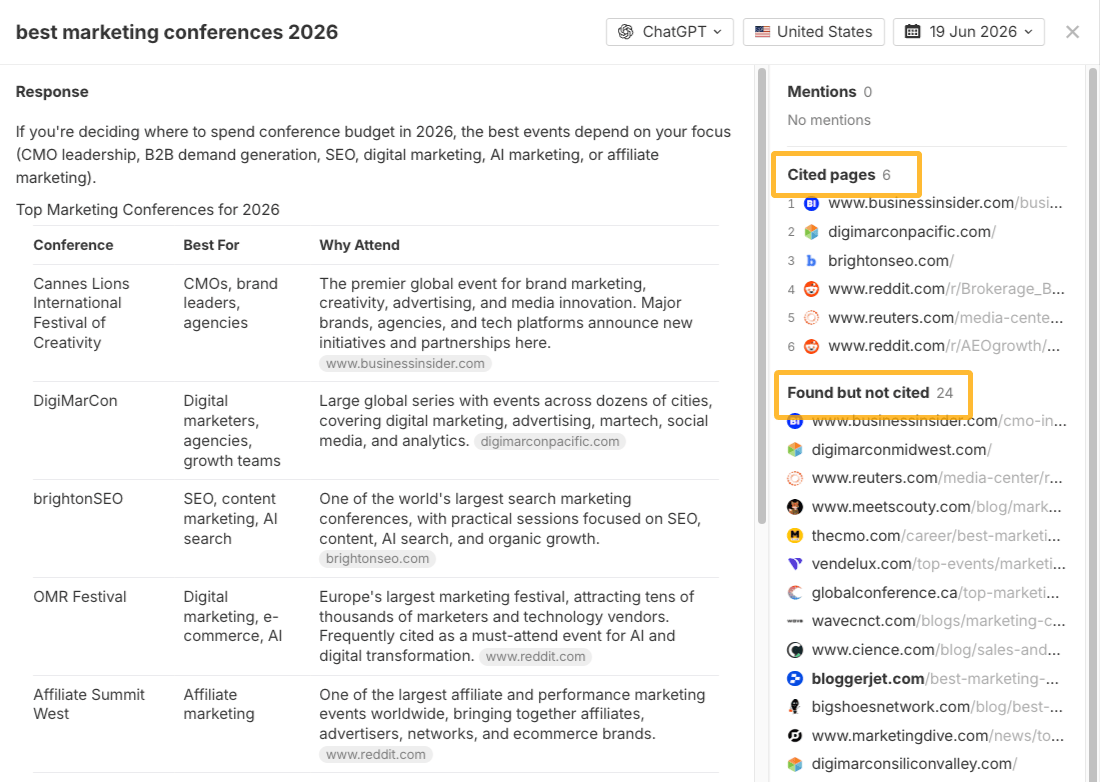Click the Conference column header
This screenshot has height=782, width=1100.
(x=73, y=245)
